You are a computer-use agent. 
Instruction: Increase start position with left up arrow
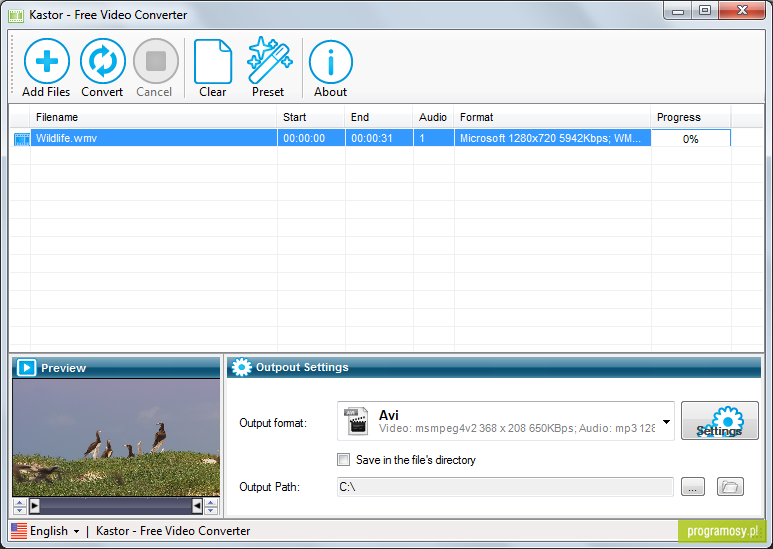coord(20,502)
